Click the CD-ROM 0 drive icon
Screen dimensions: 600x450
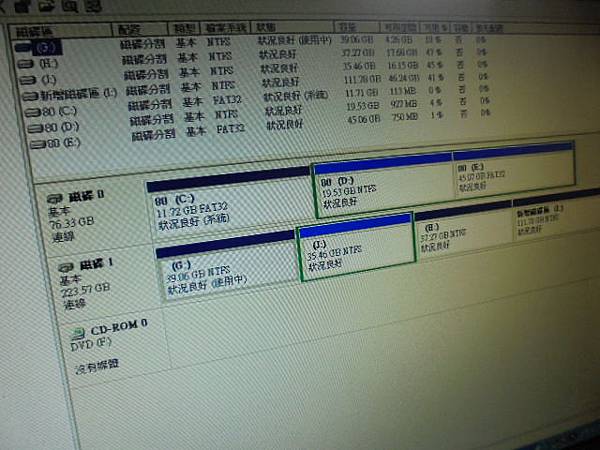78,334
